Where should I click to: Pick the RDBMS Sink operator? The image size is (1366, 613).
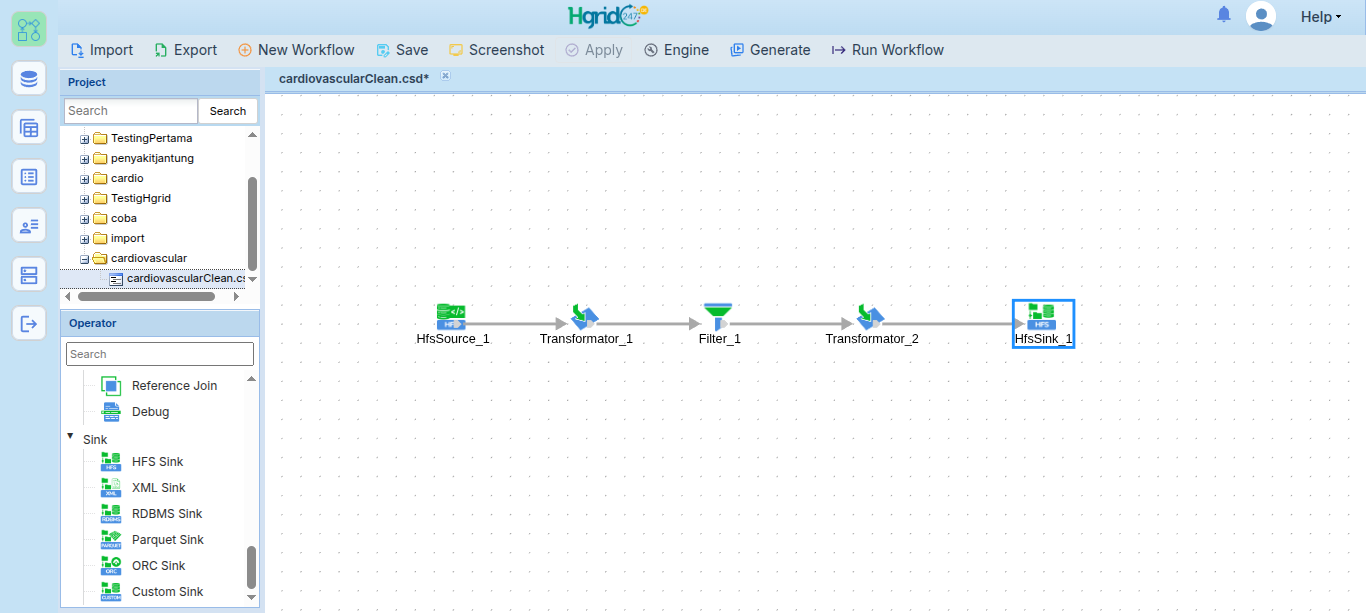pos(152,514)
